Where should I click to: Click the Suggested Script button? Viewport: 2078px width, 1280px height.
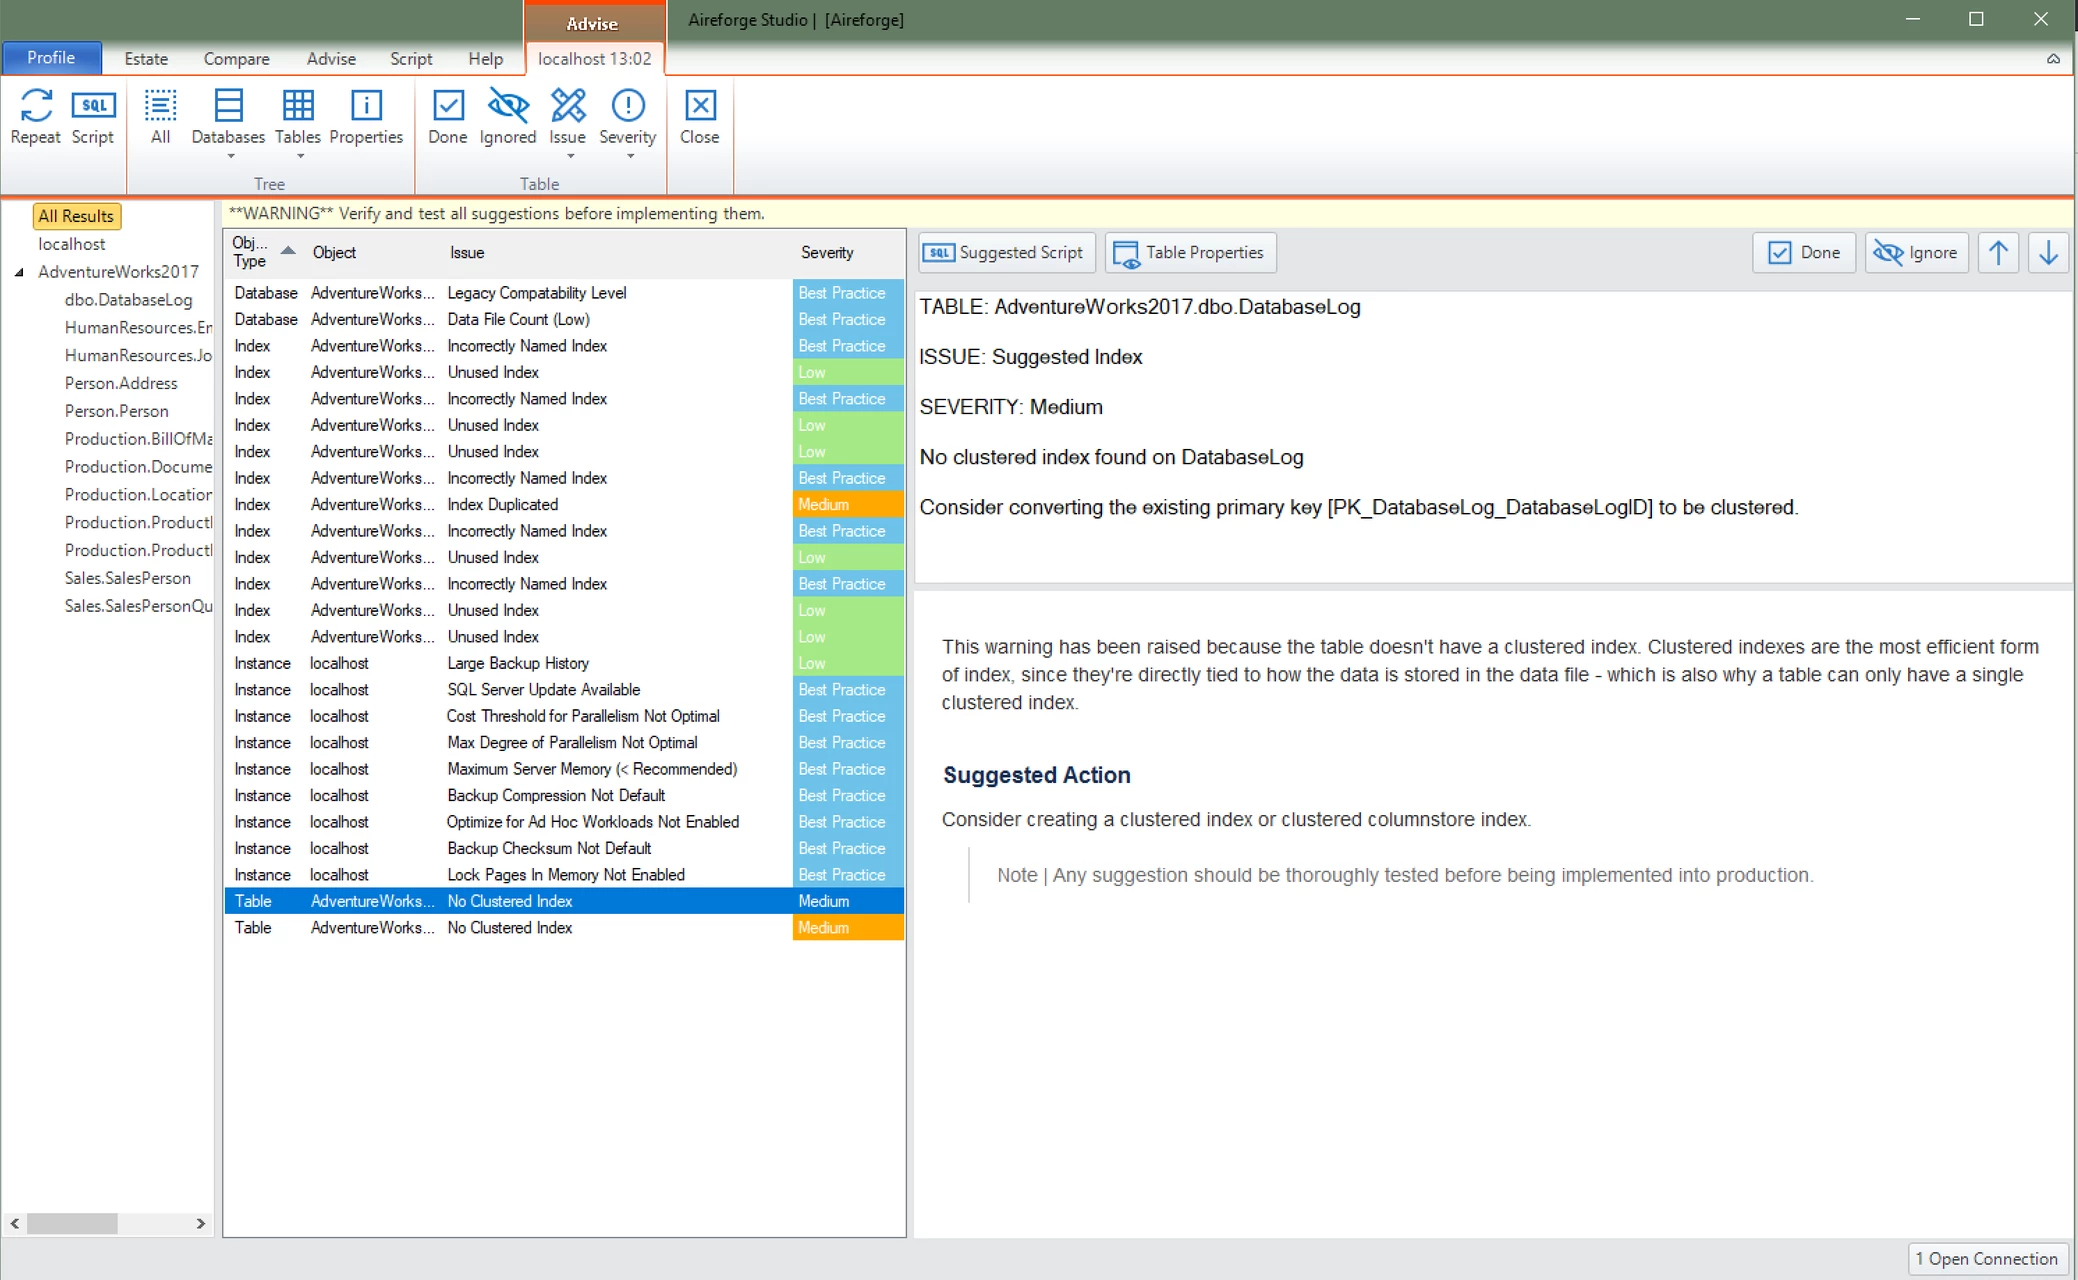1006,253
